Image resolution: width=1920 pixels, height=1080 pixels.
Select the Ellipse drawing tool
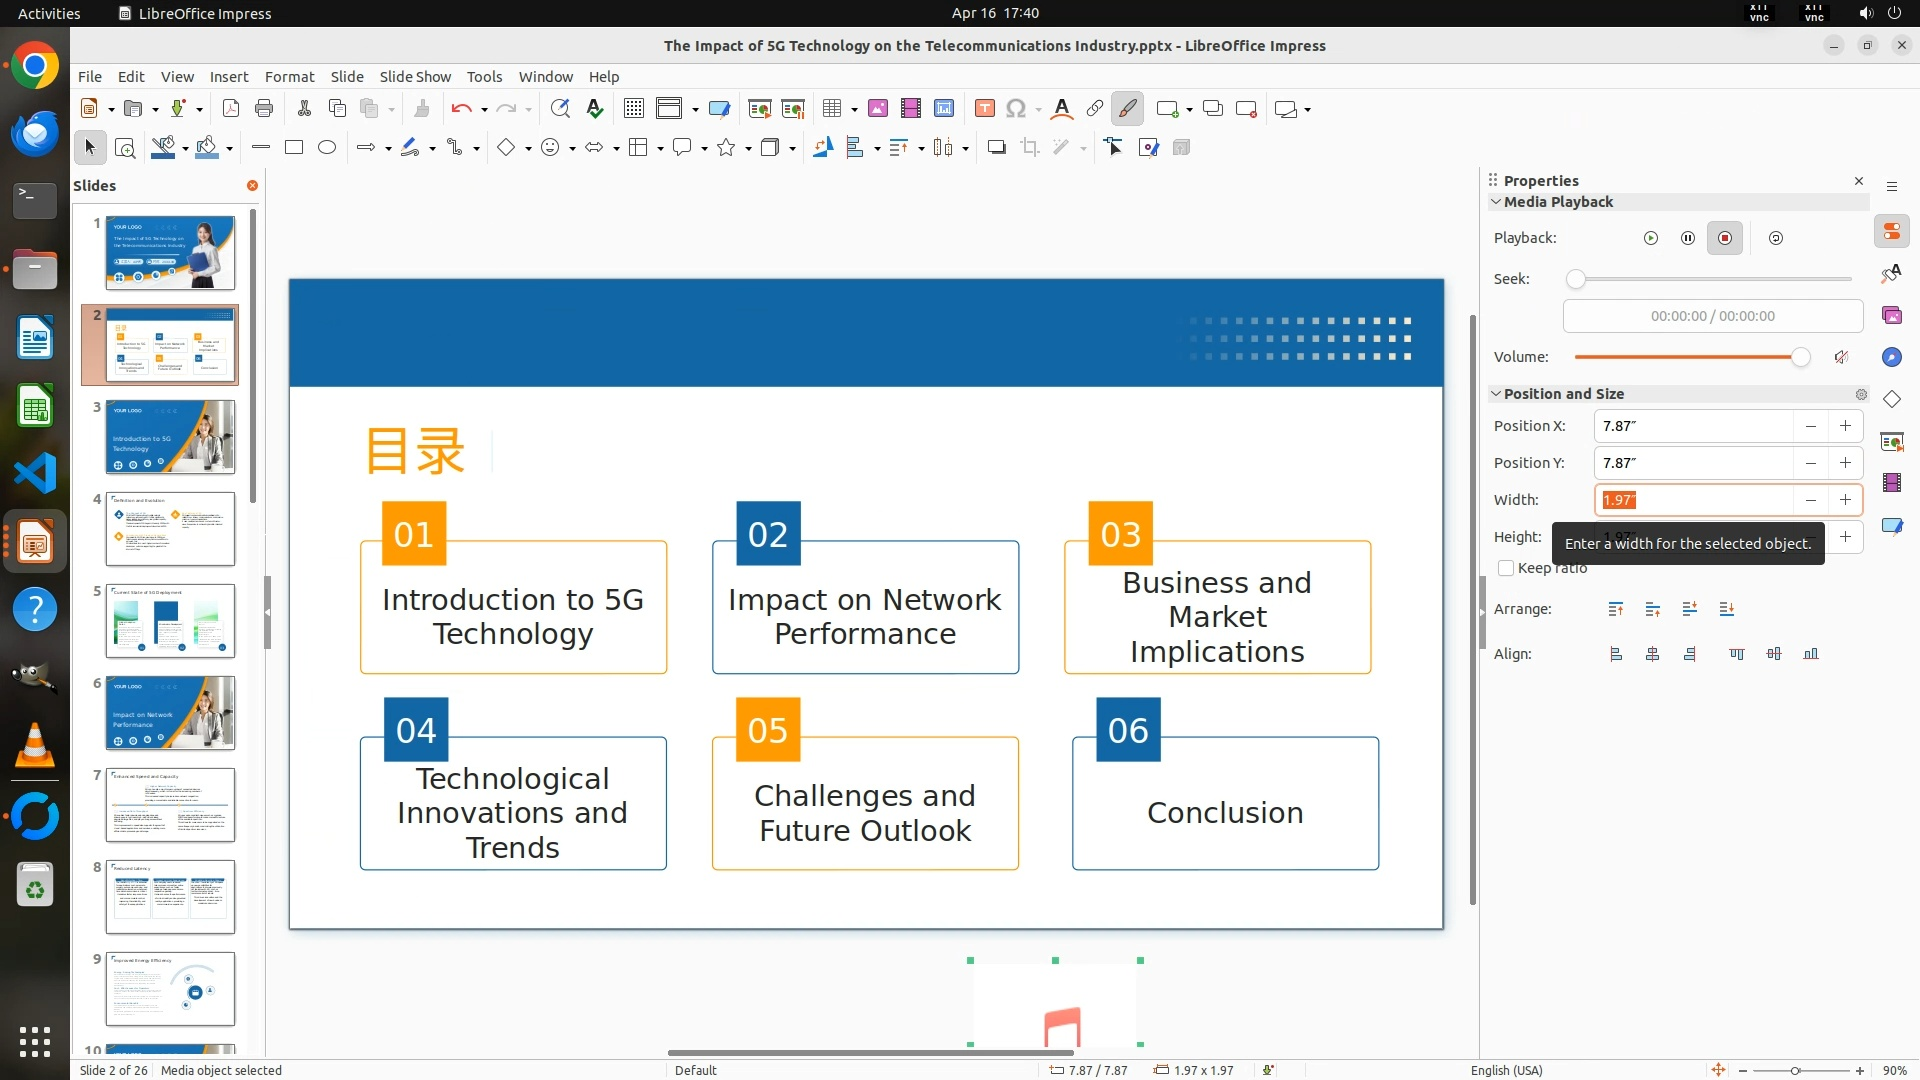coord(327,148)
